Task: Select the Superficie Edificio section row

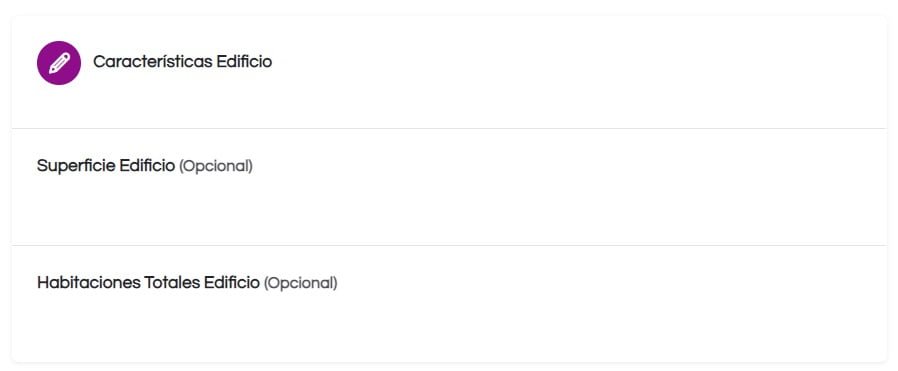Action: tap(449, 187)
